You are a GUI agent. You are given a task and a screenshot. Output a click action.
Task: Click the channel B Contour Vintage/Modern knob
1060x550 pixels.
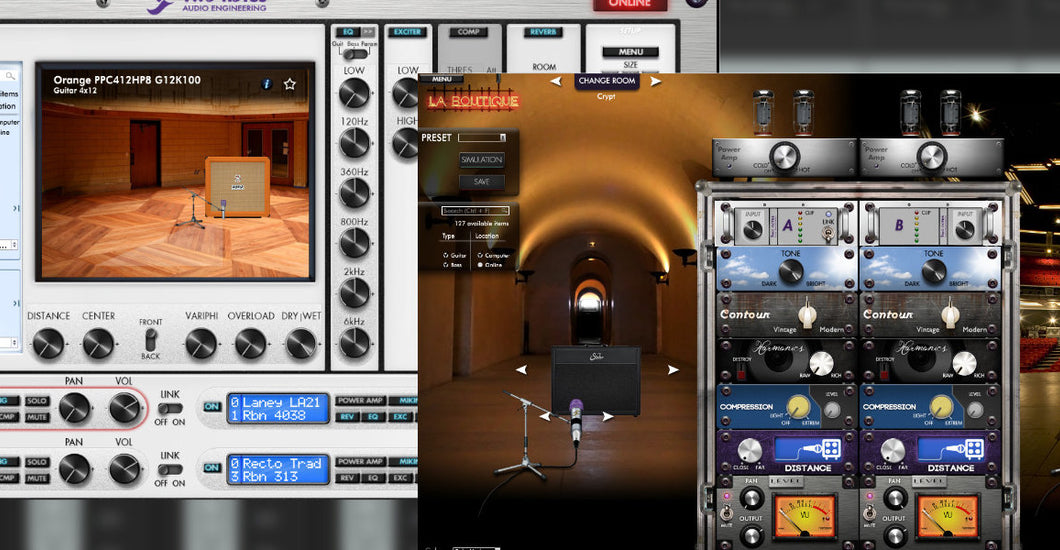coord(950,315)
